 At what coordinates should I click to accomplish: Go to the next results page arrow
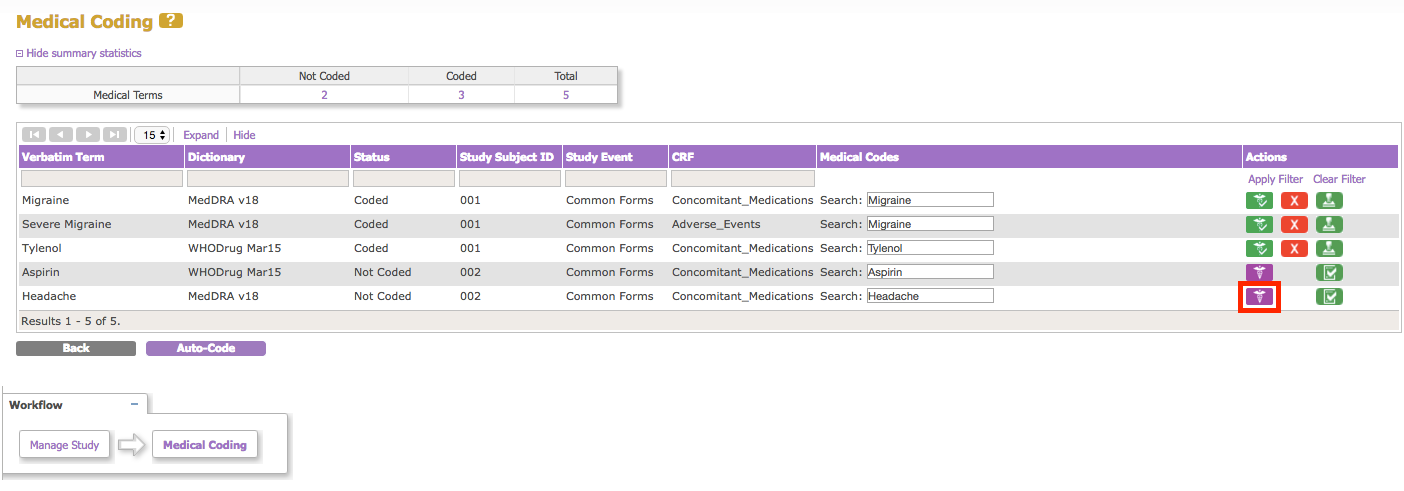tap(88, 135)
